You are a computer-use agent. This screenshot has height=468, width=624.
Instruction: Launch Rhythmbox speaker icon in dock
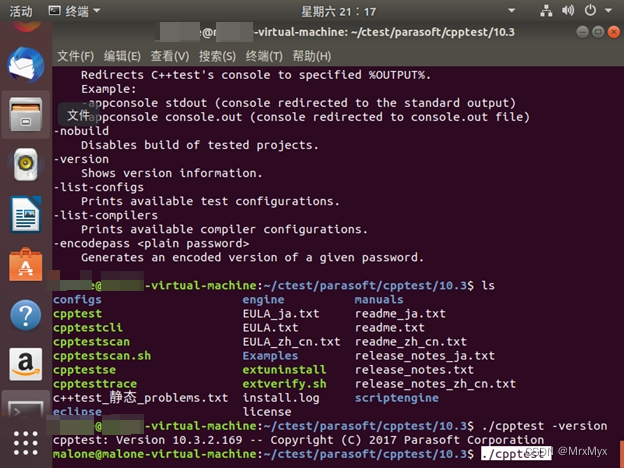pyautogui.click(x=26, y=164)
